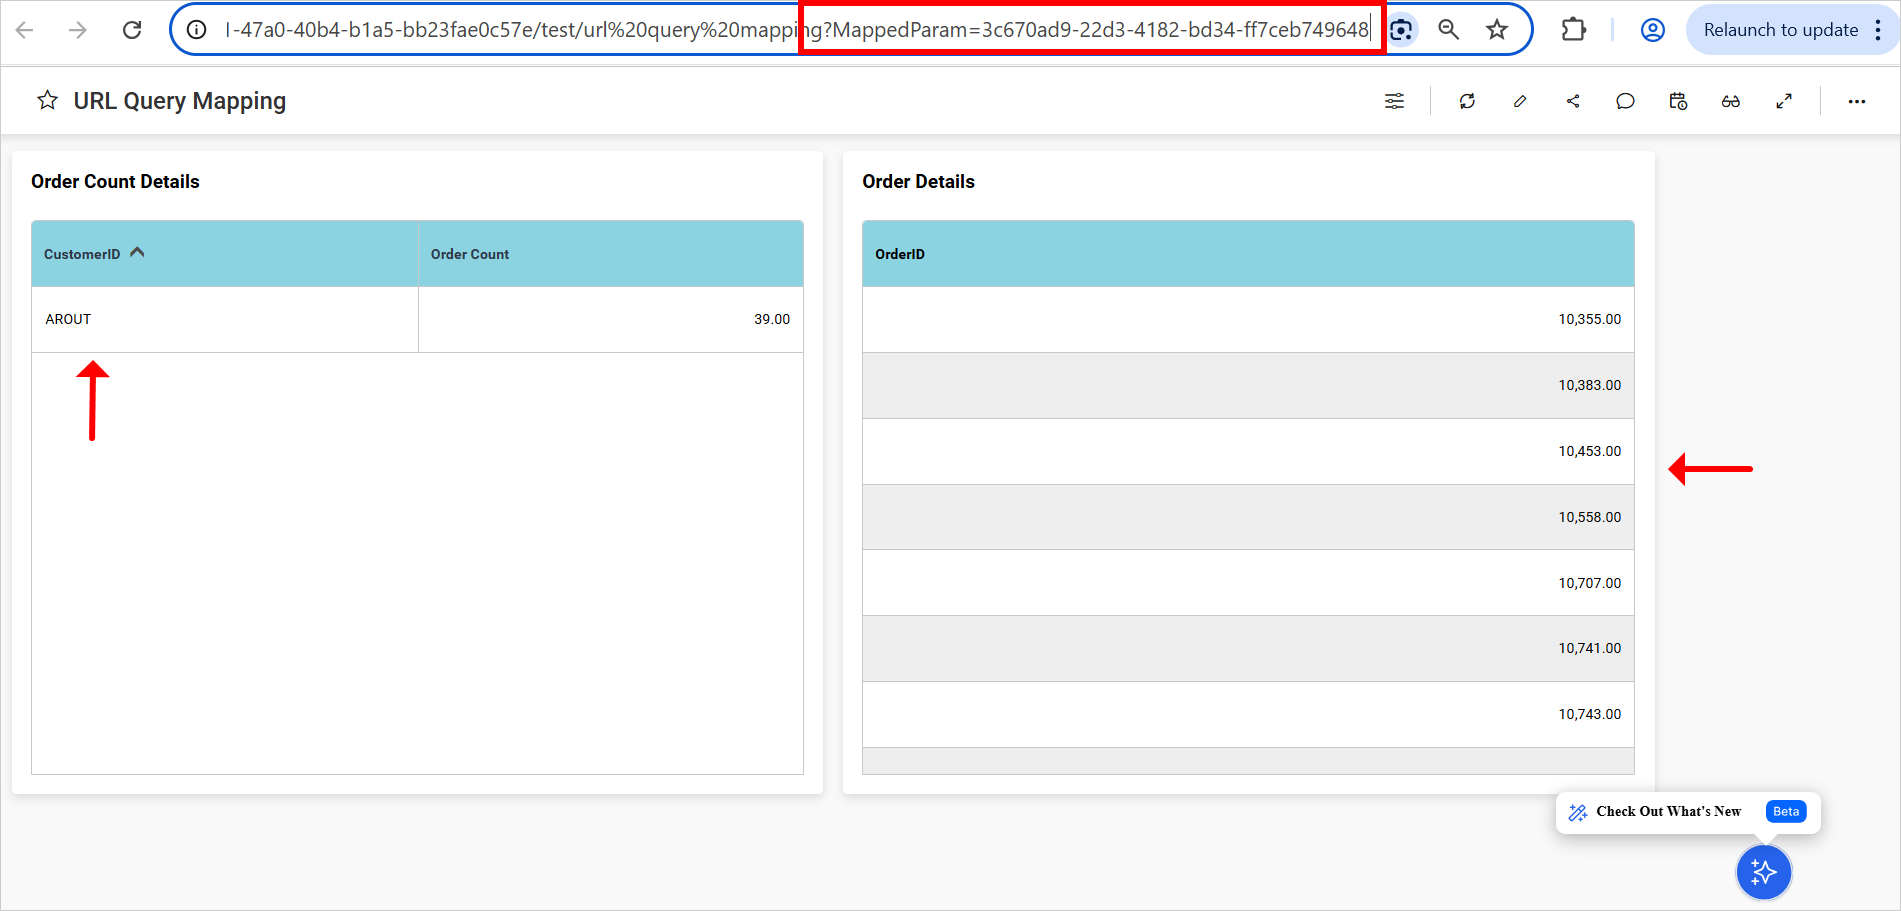The width and height of the screenshot is (1901, 911).
Task: Select the AROUT customer row
Action: pyautogui.click(x=67, y=319)
